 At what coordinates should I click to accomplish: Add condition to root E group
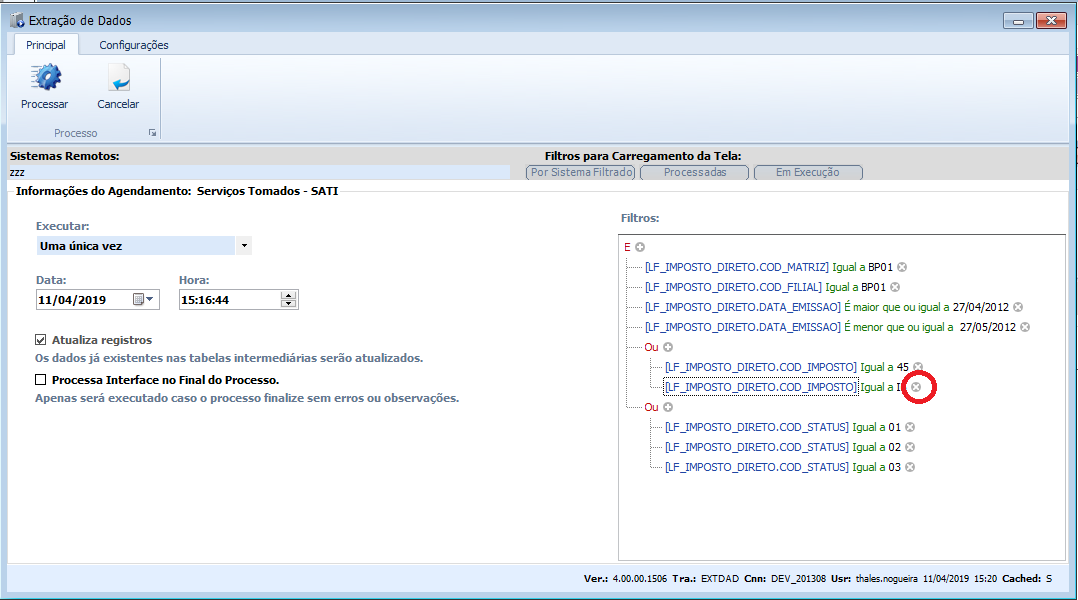(x=640, y=247)
